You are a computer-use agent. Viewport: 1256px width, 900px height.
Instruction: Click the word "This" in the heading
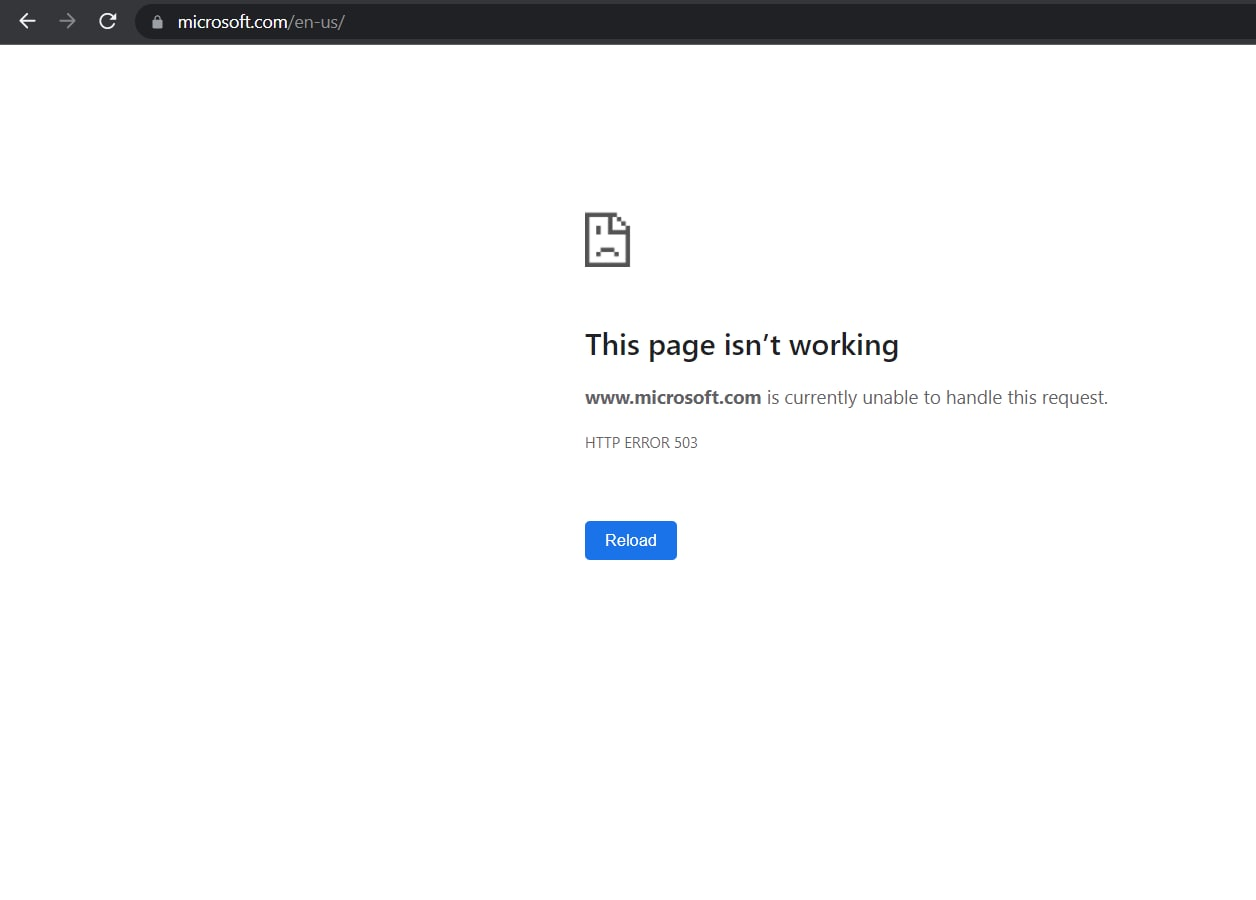(x=612, y=345)
